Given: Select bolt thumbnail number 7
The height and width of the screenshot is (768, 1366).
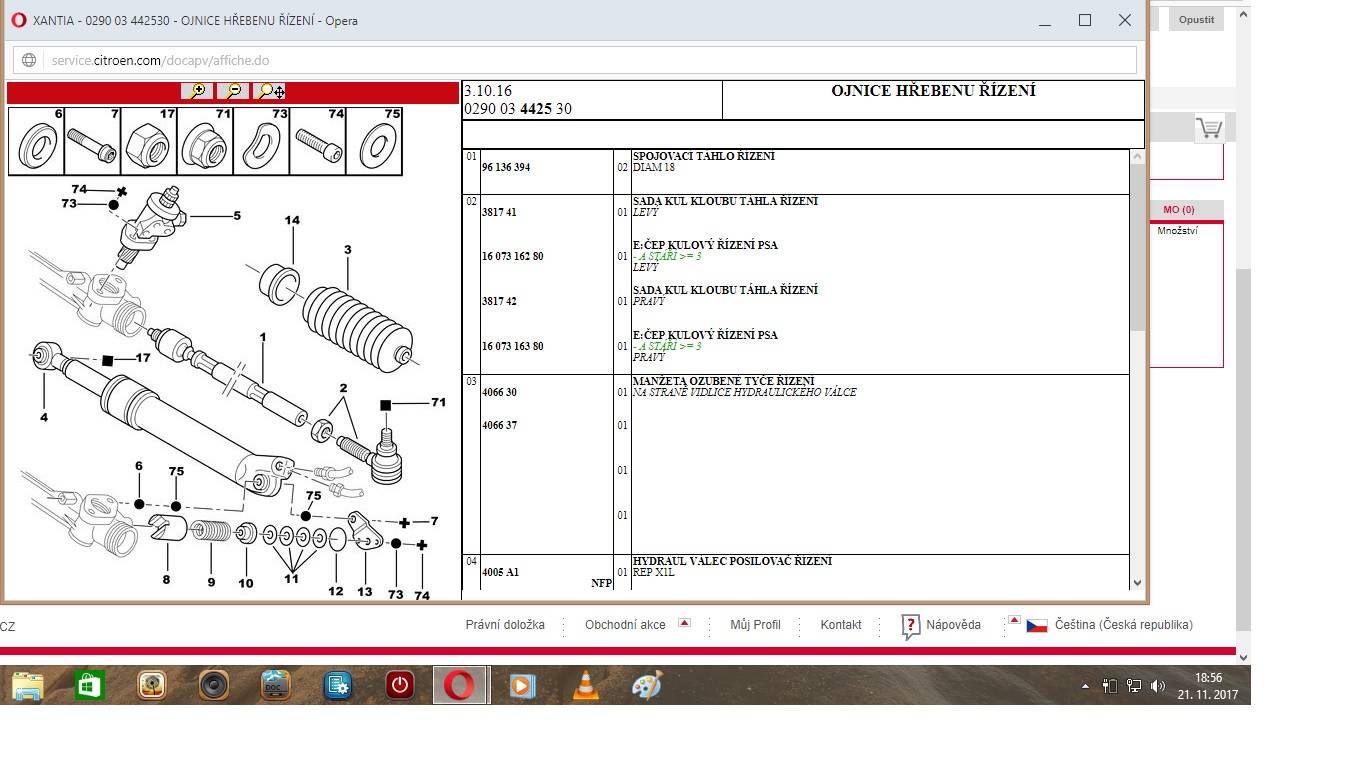Looking at the screenshot, I should tap(93, 141).
